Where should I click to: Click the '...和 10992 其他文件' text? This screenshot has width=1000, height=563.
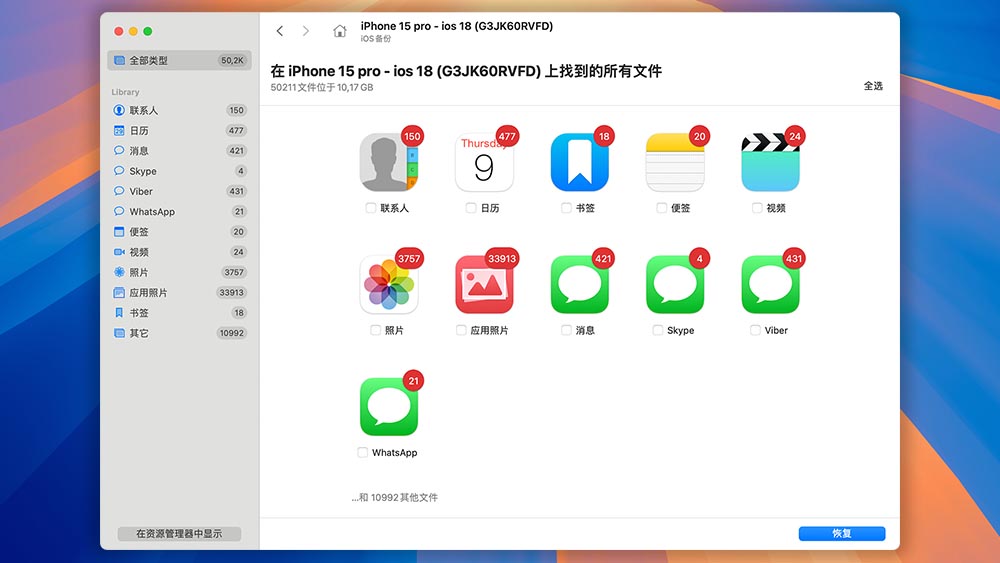pos(395,497)
